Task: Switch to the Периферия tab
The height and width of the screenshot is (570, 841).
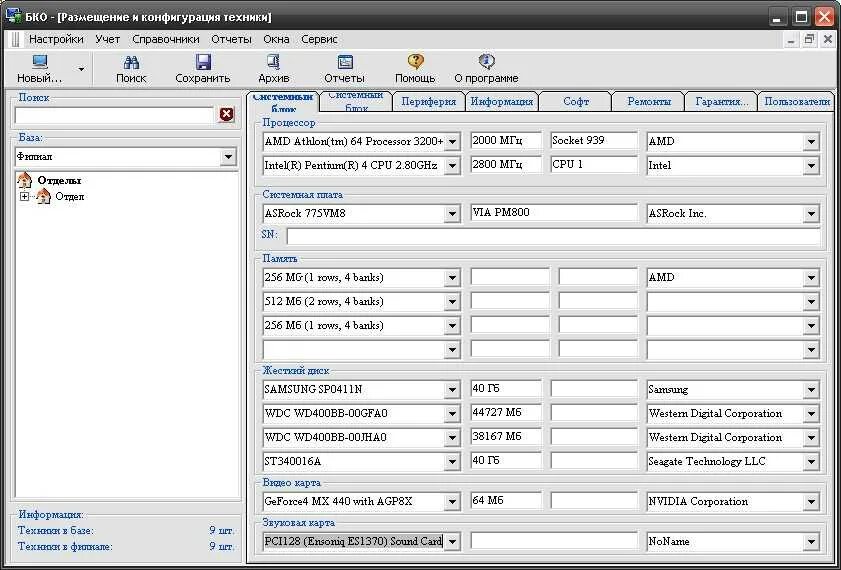Action: [x=429, y=101]
